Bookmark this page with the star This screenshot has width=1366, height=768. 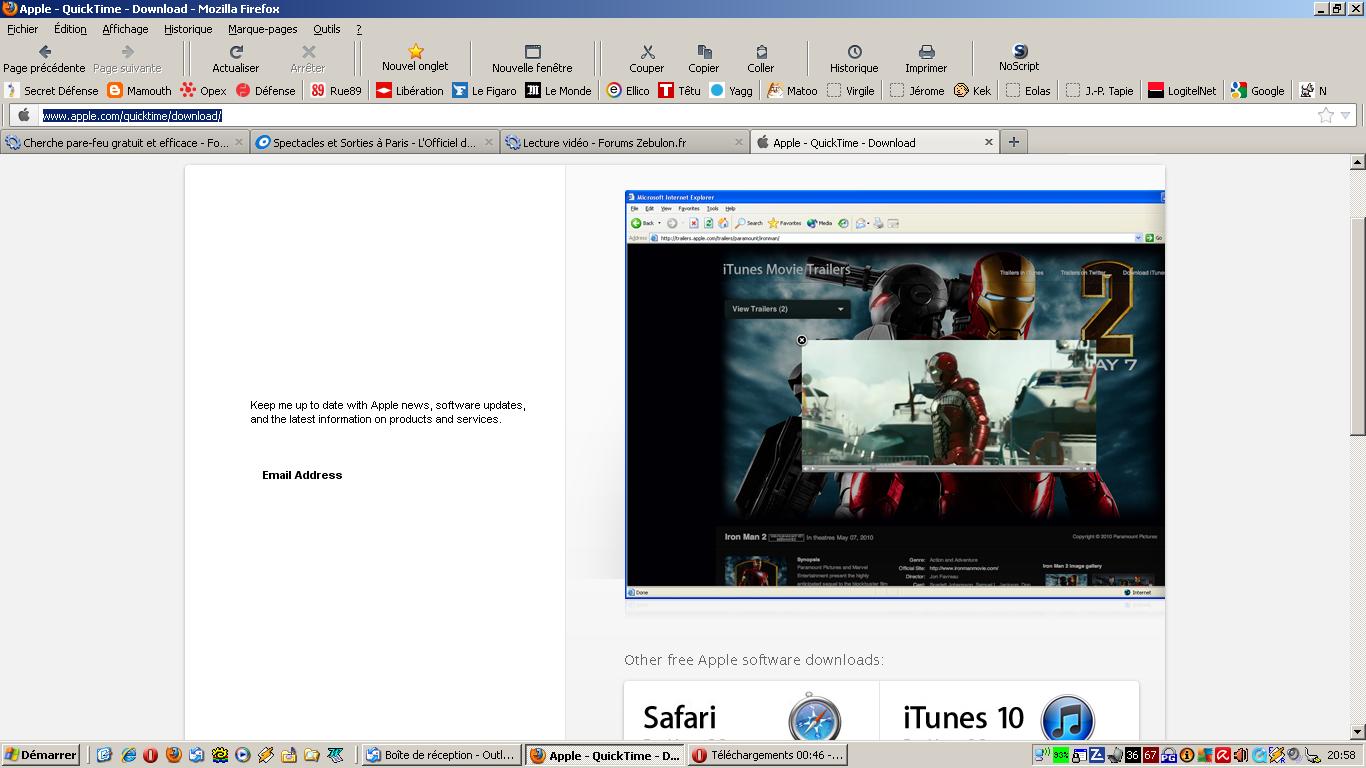click(1326, 115)
